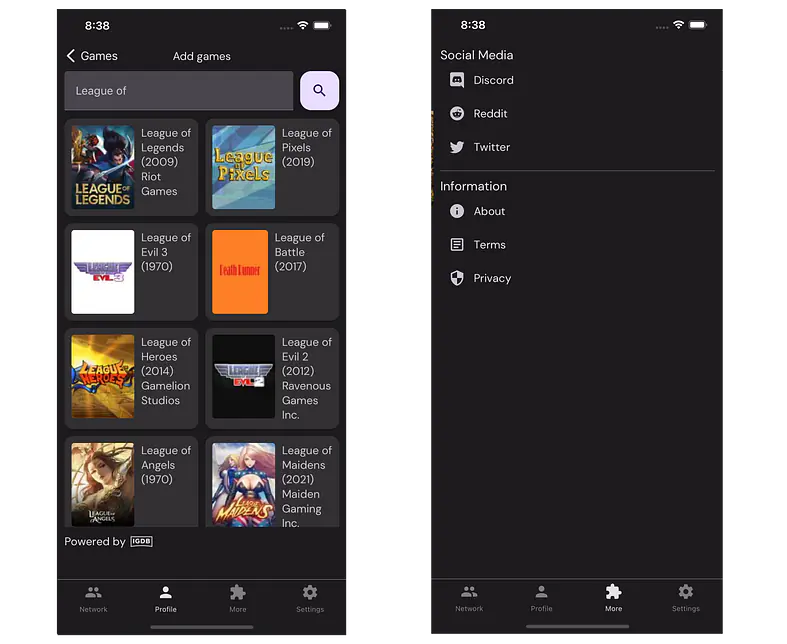Select League of Pixels cover art
787x644 pixels.
(x=243, y=167)
